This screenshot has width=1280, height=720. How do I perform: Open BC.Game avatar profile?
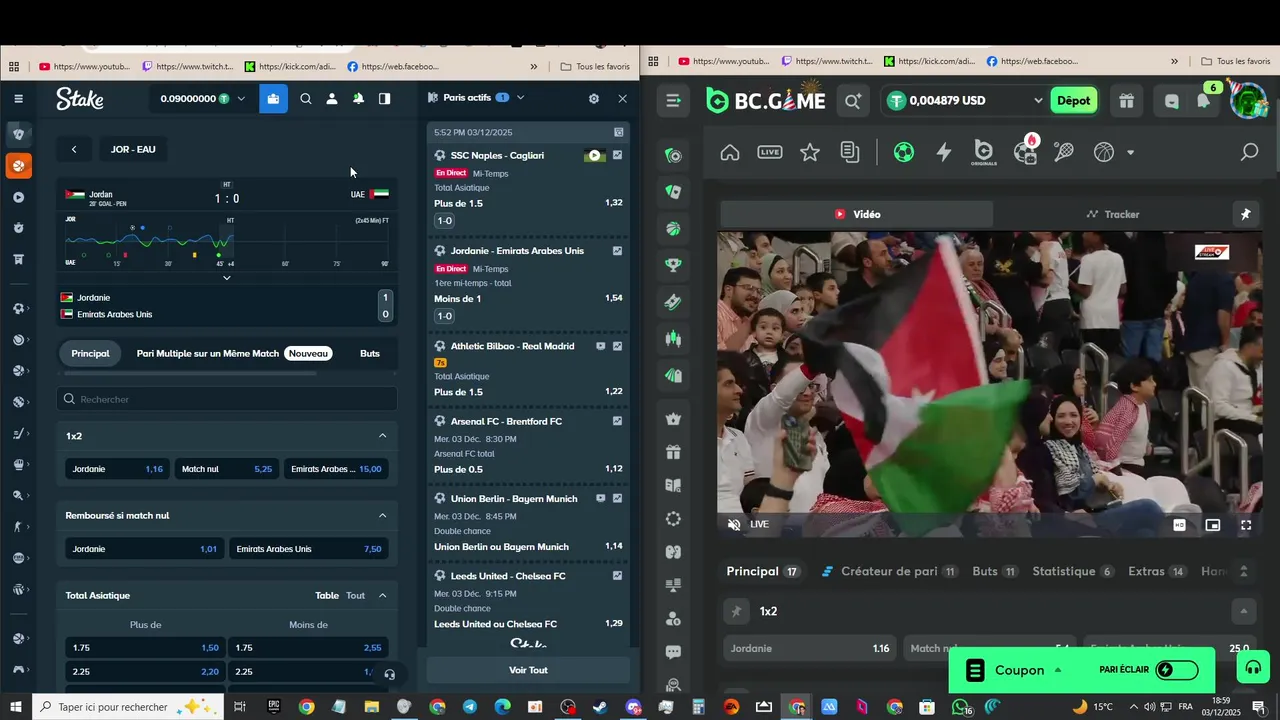point(1248,101)
